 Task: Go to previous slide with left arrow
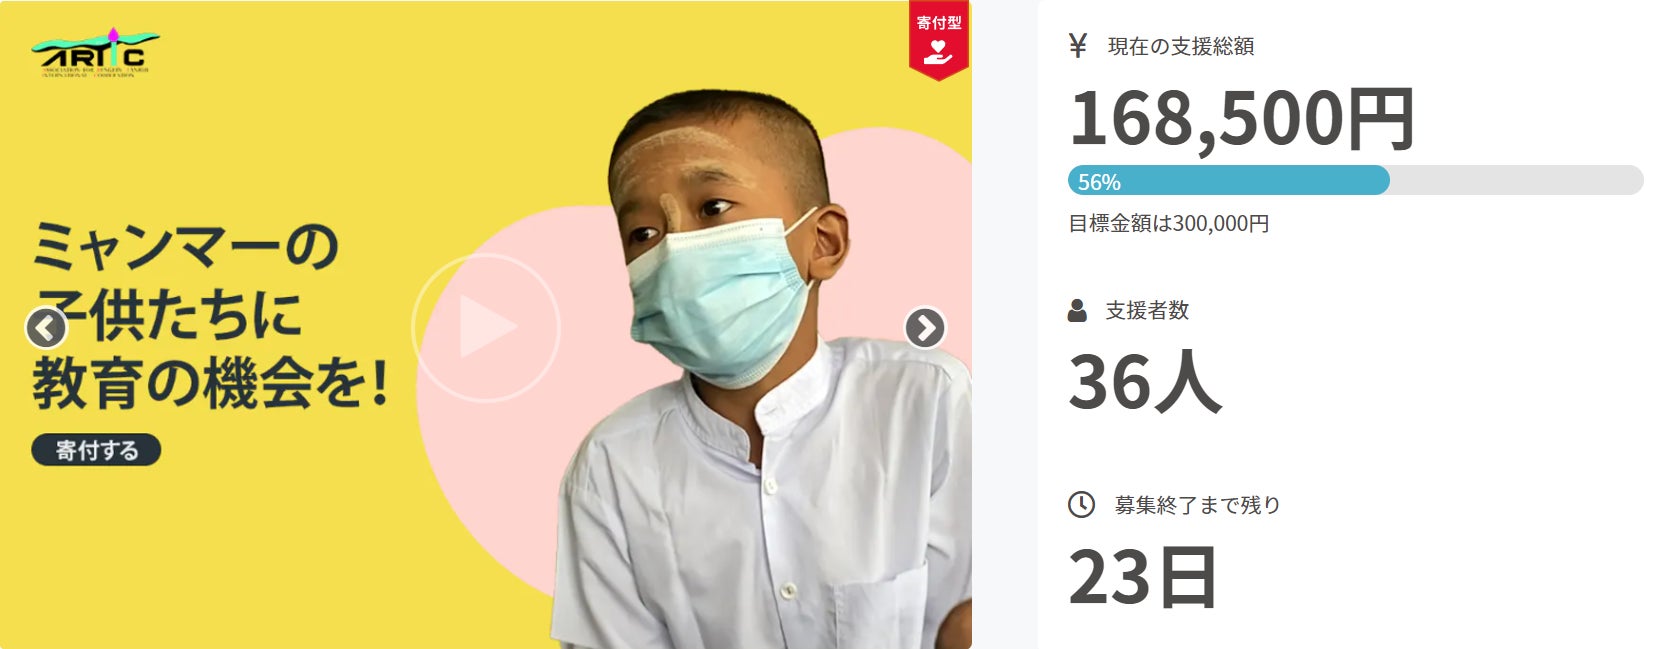tap(46, 328)
